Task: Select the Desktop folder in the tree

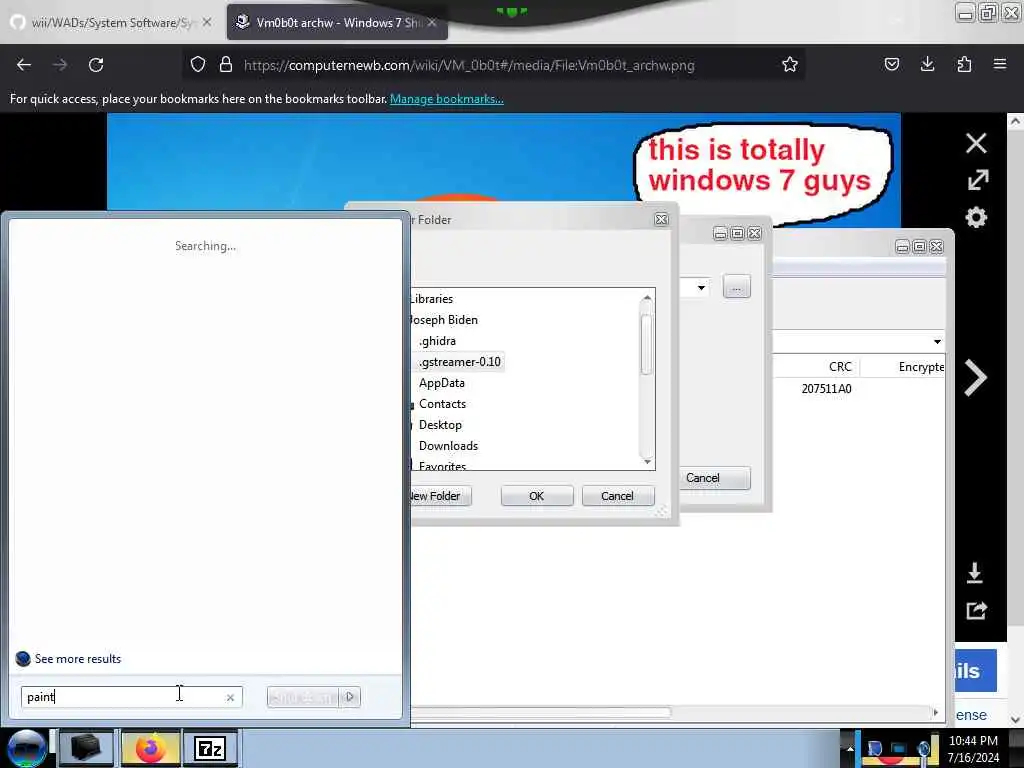Action: pyautogui.click(x=440, y=424)
